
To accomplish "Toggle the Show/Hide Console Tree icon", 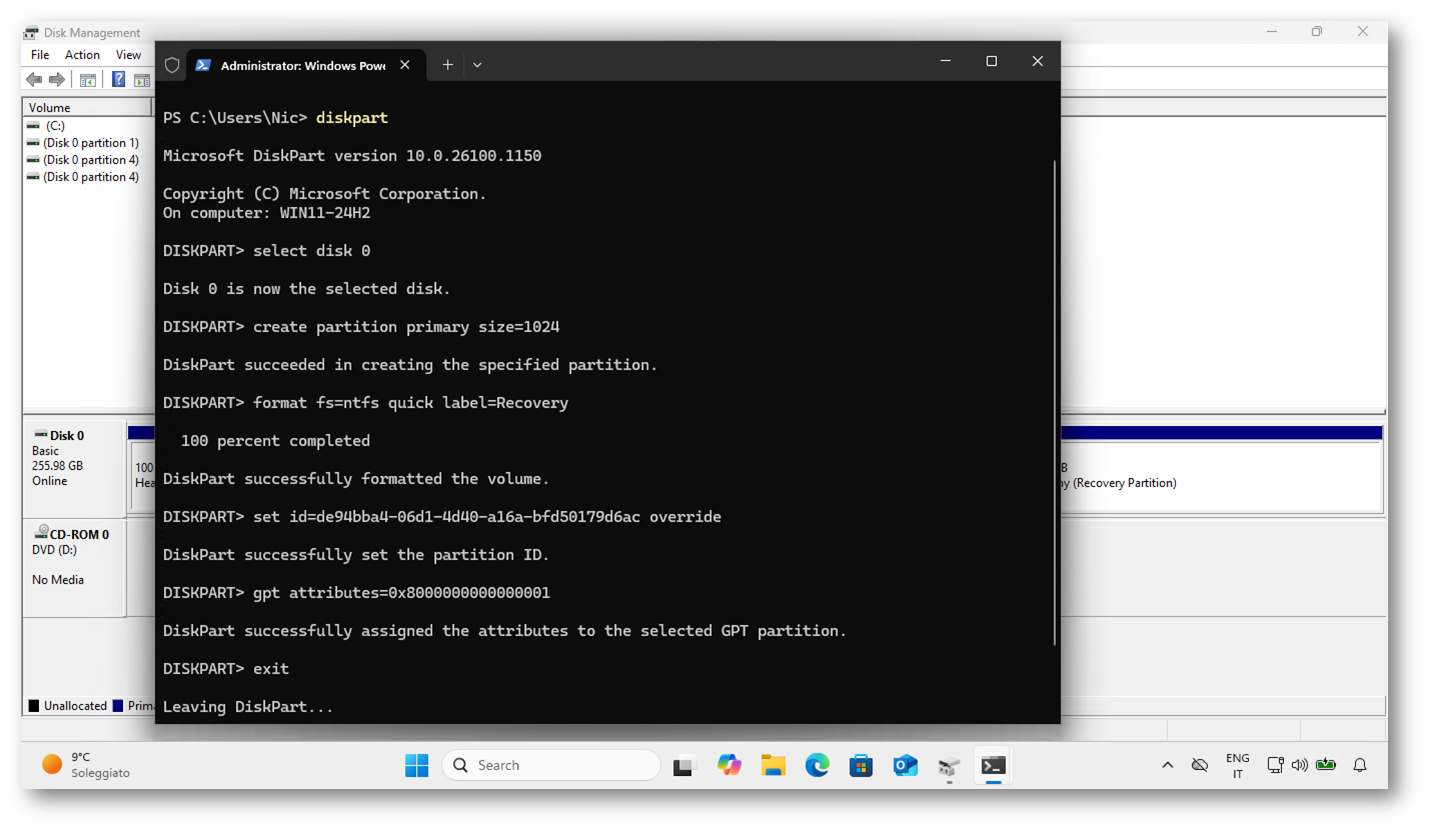I will point(88,80).
